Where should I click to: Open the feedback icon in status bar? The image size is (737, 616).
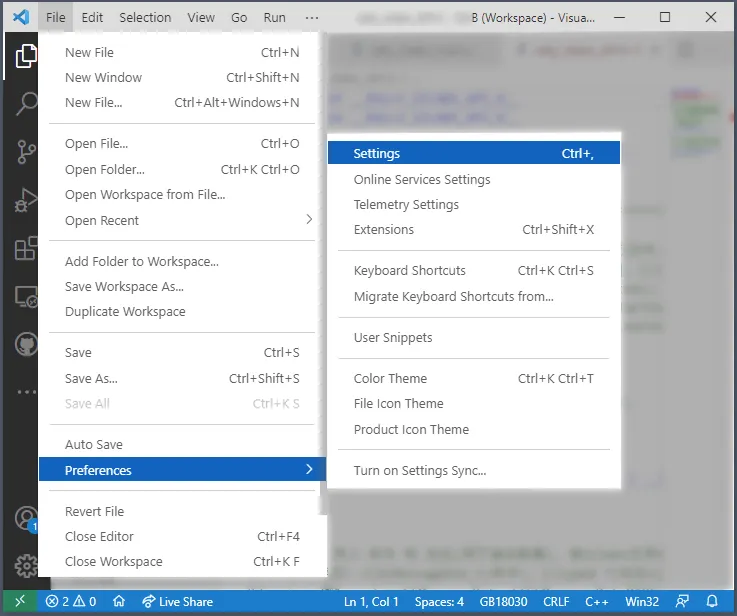click(x=682, y=601)
